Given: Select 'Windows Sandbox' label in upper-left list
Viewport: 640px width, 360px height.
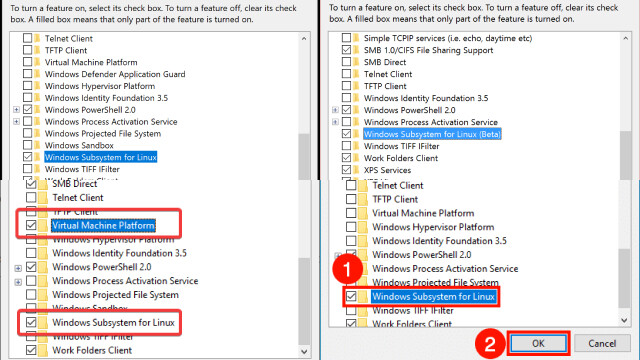Looking at the screenshot, I should [79, 145].
